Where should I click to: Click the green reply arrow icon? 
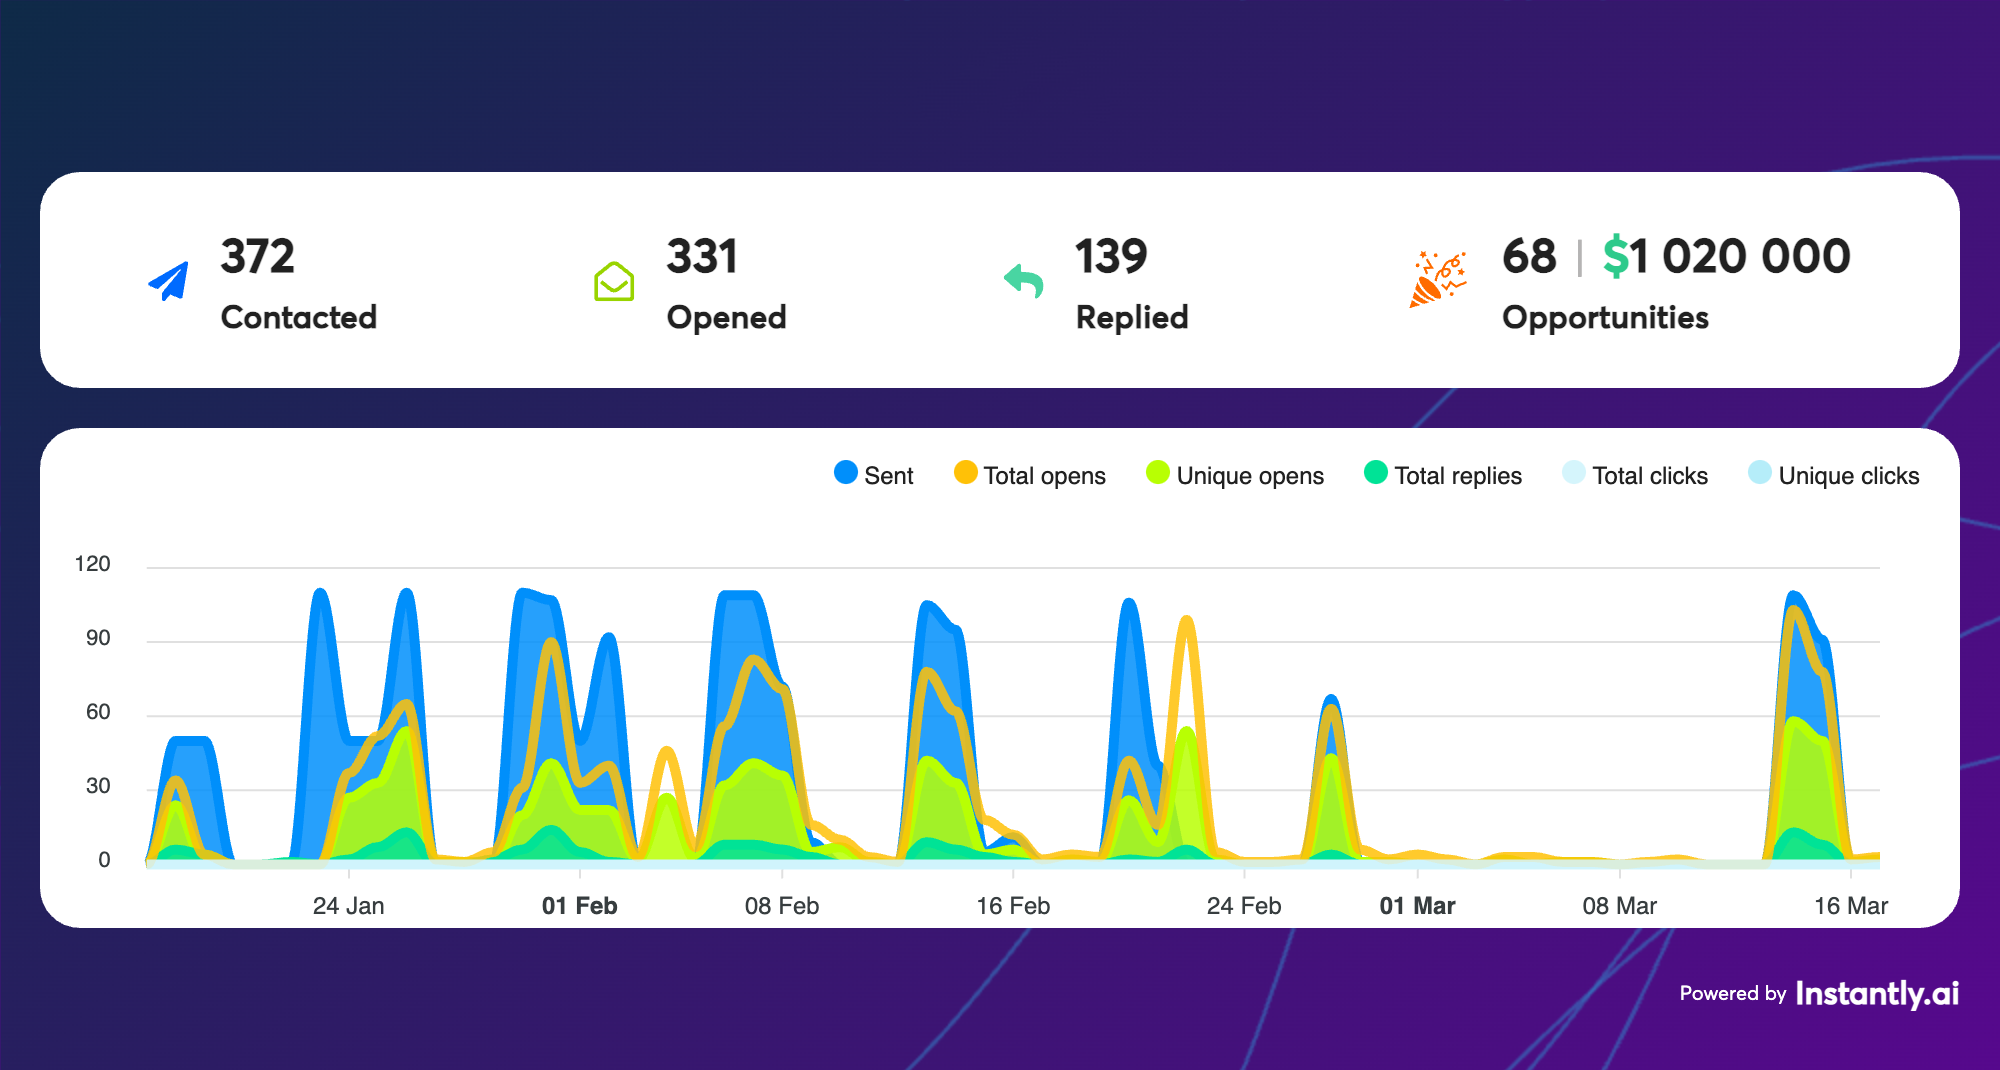pos(1023,281)
